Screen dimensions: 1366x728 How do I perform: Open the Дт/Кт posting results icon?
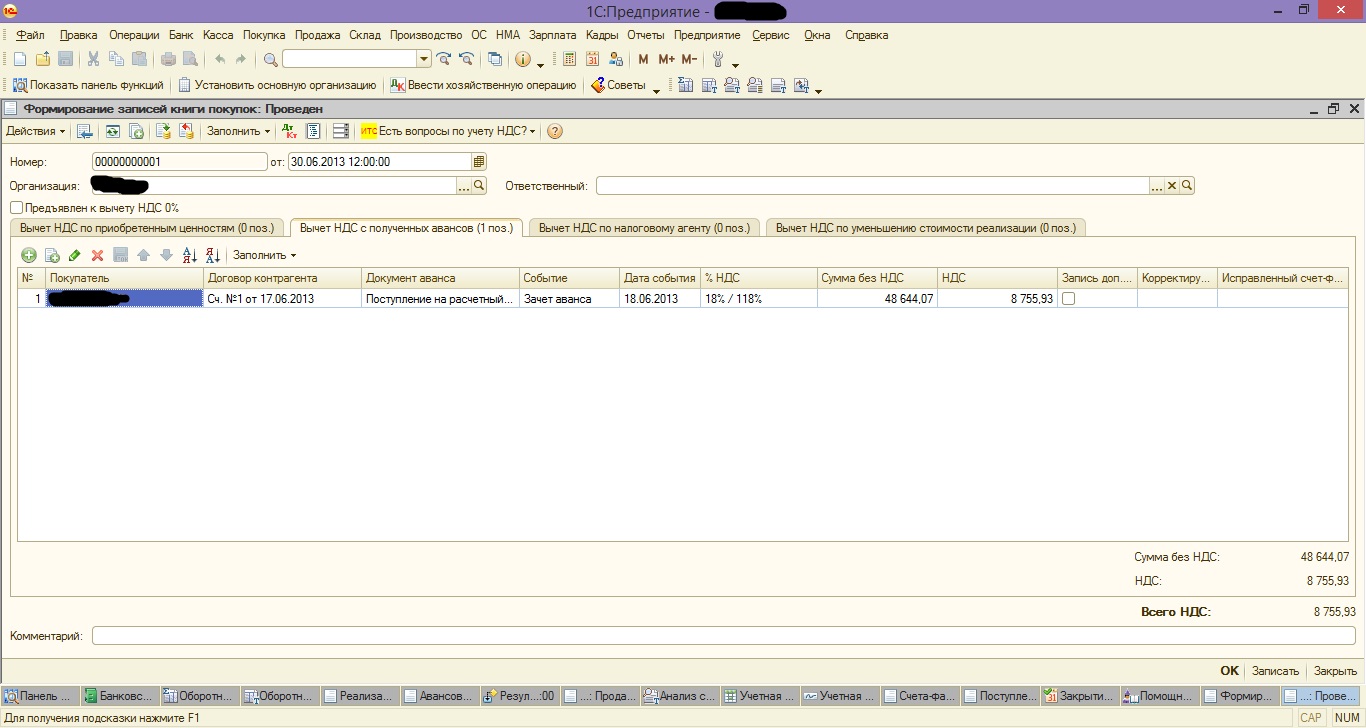coord(289,131)
